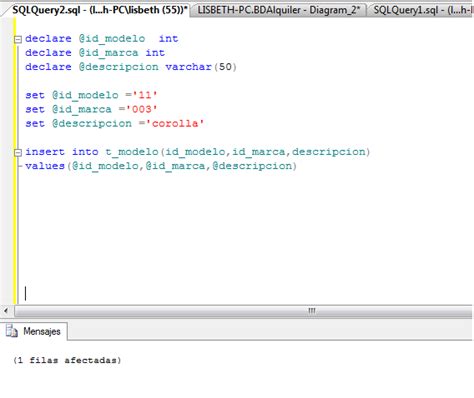Viewport: 474px width, 398px height.
Task: Place cursor at the blinking empty editor line
Action: [26, 294]
